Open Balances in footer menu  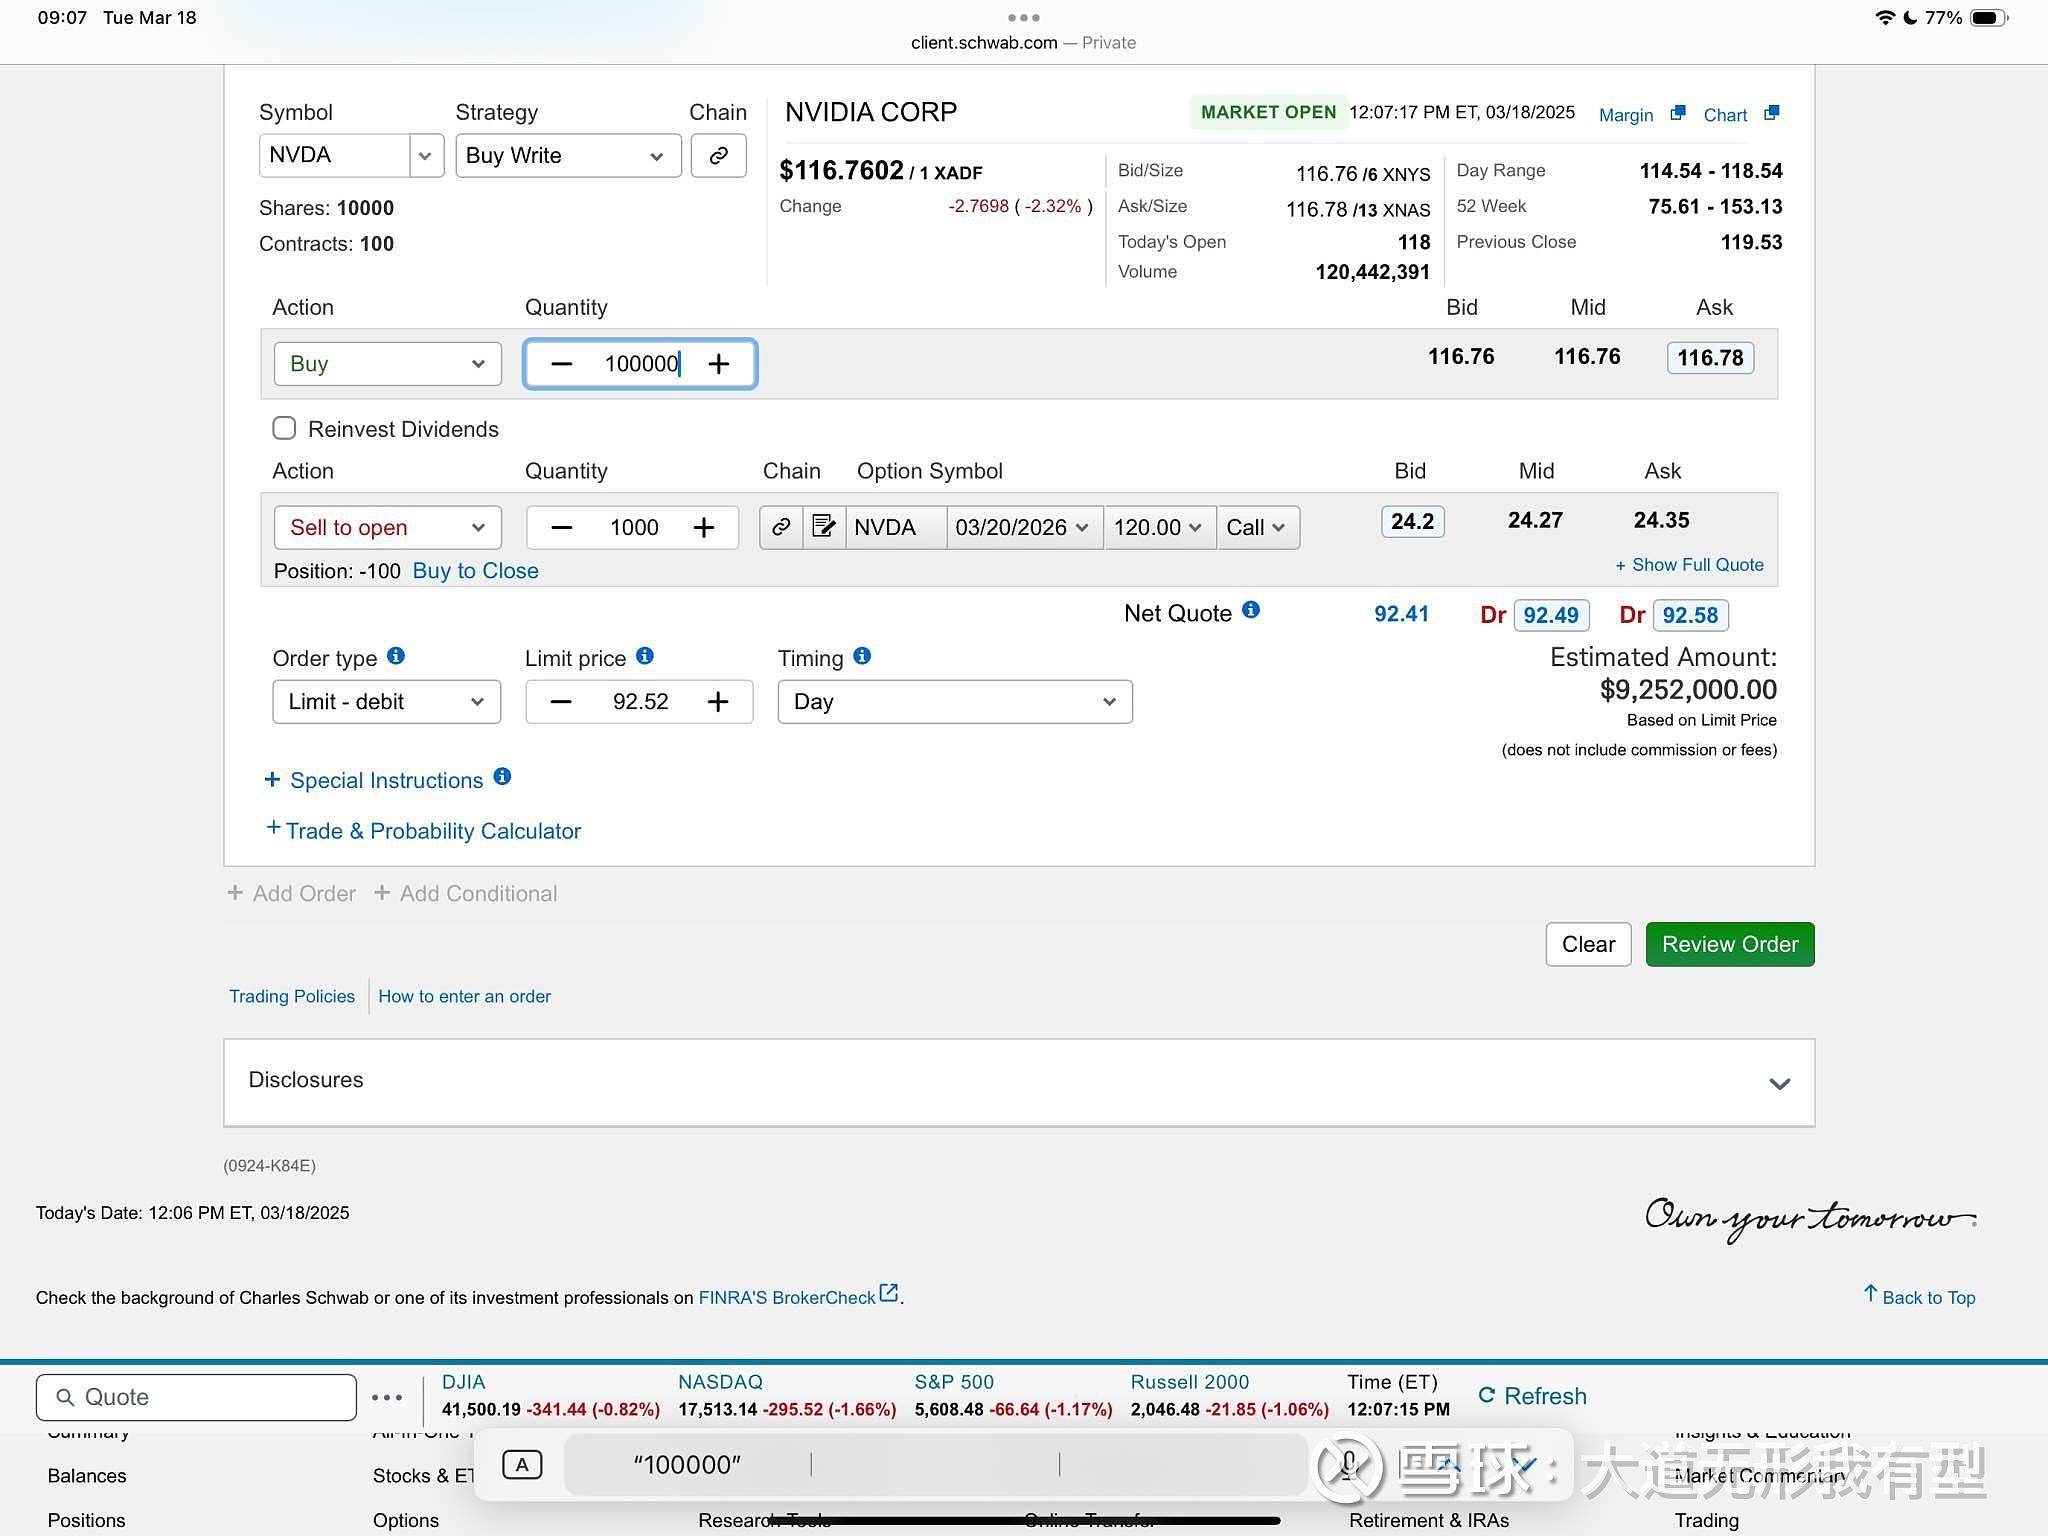pyautogui.click(x=87, y=1476)
